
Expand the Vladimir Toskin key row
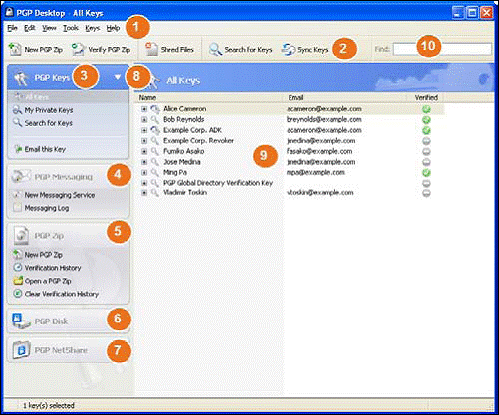(x=144, y=193)
